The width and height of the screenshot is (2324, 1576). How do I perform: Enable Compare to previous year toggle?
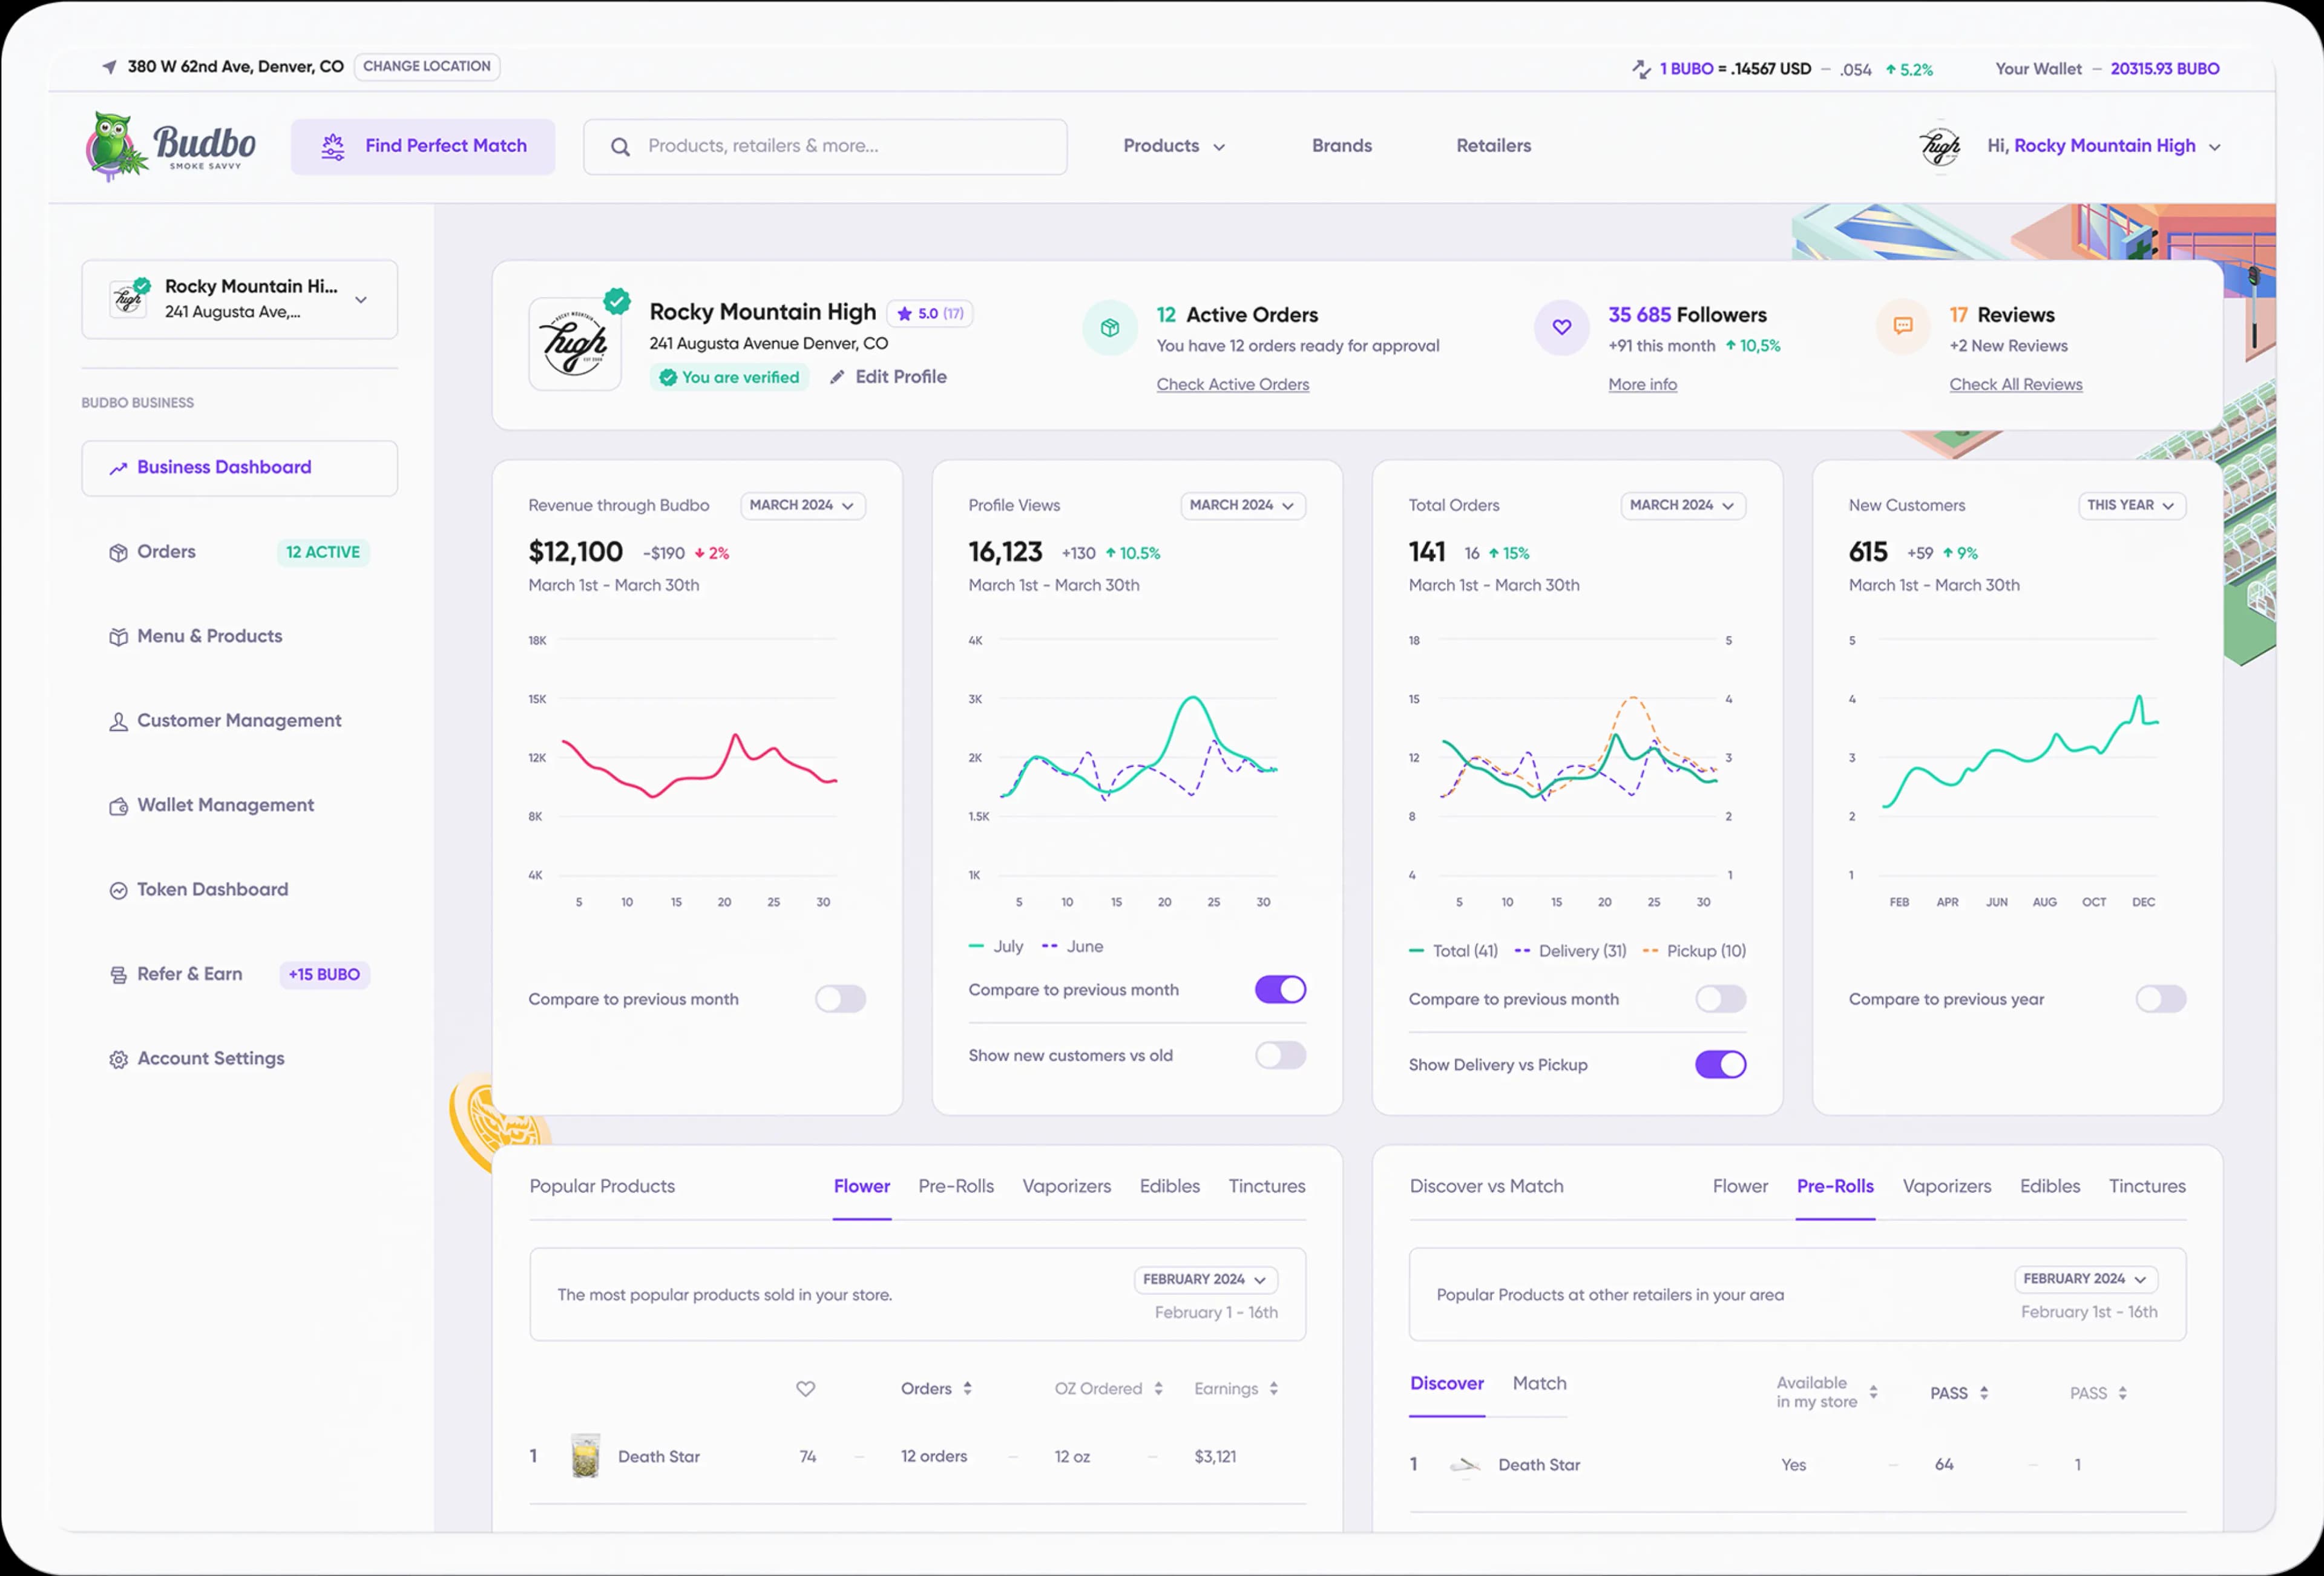click(x=2160, y=999)
